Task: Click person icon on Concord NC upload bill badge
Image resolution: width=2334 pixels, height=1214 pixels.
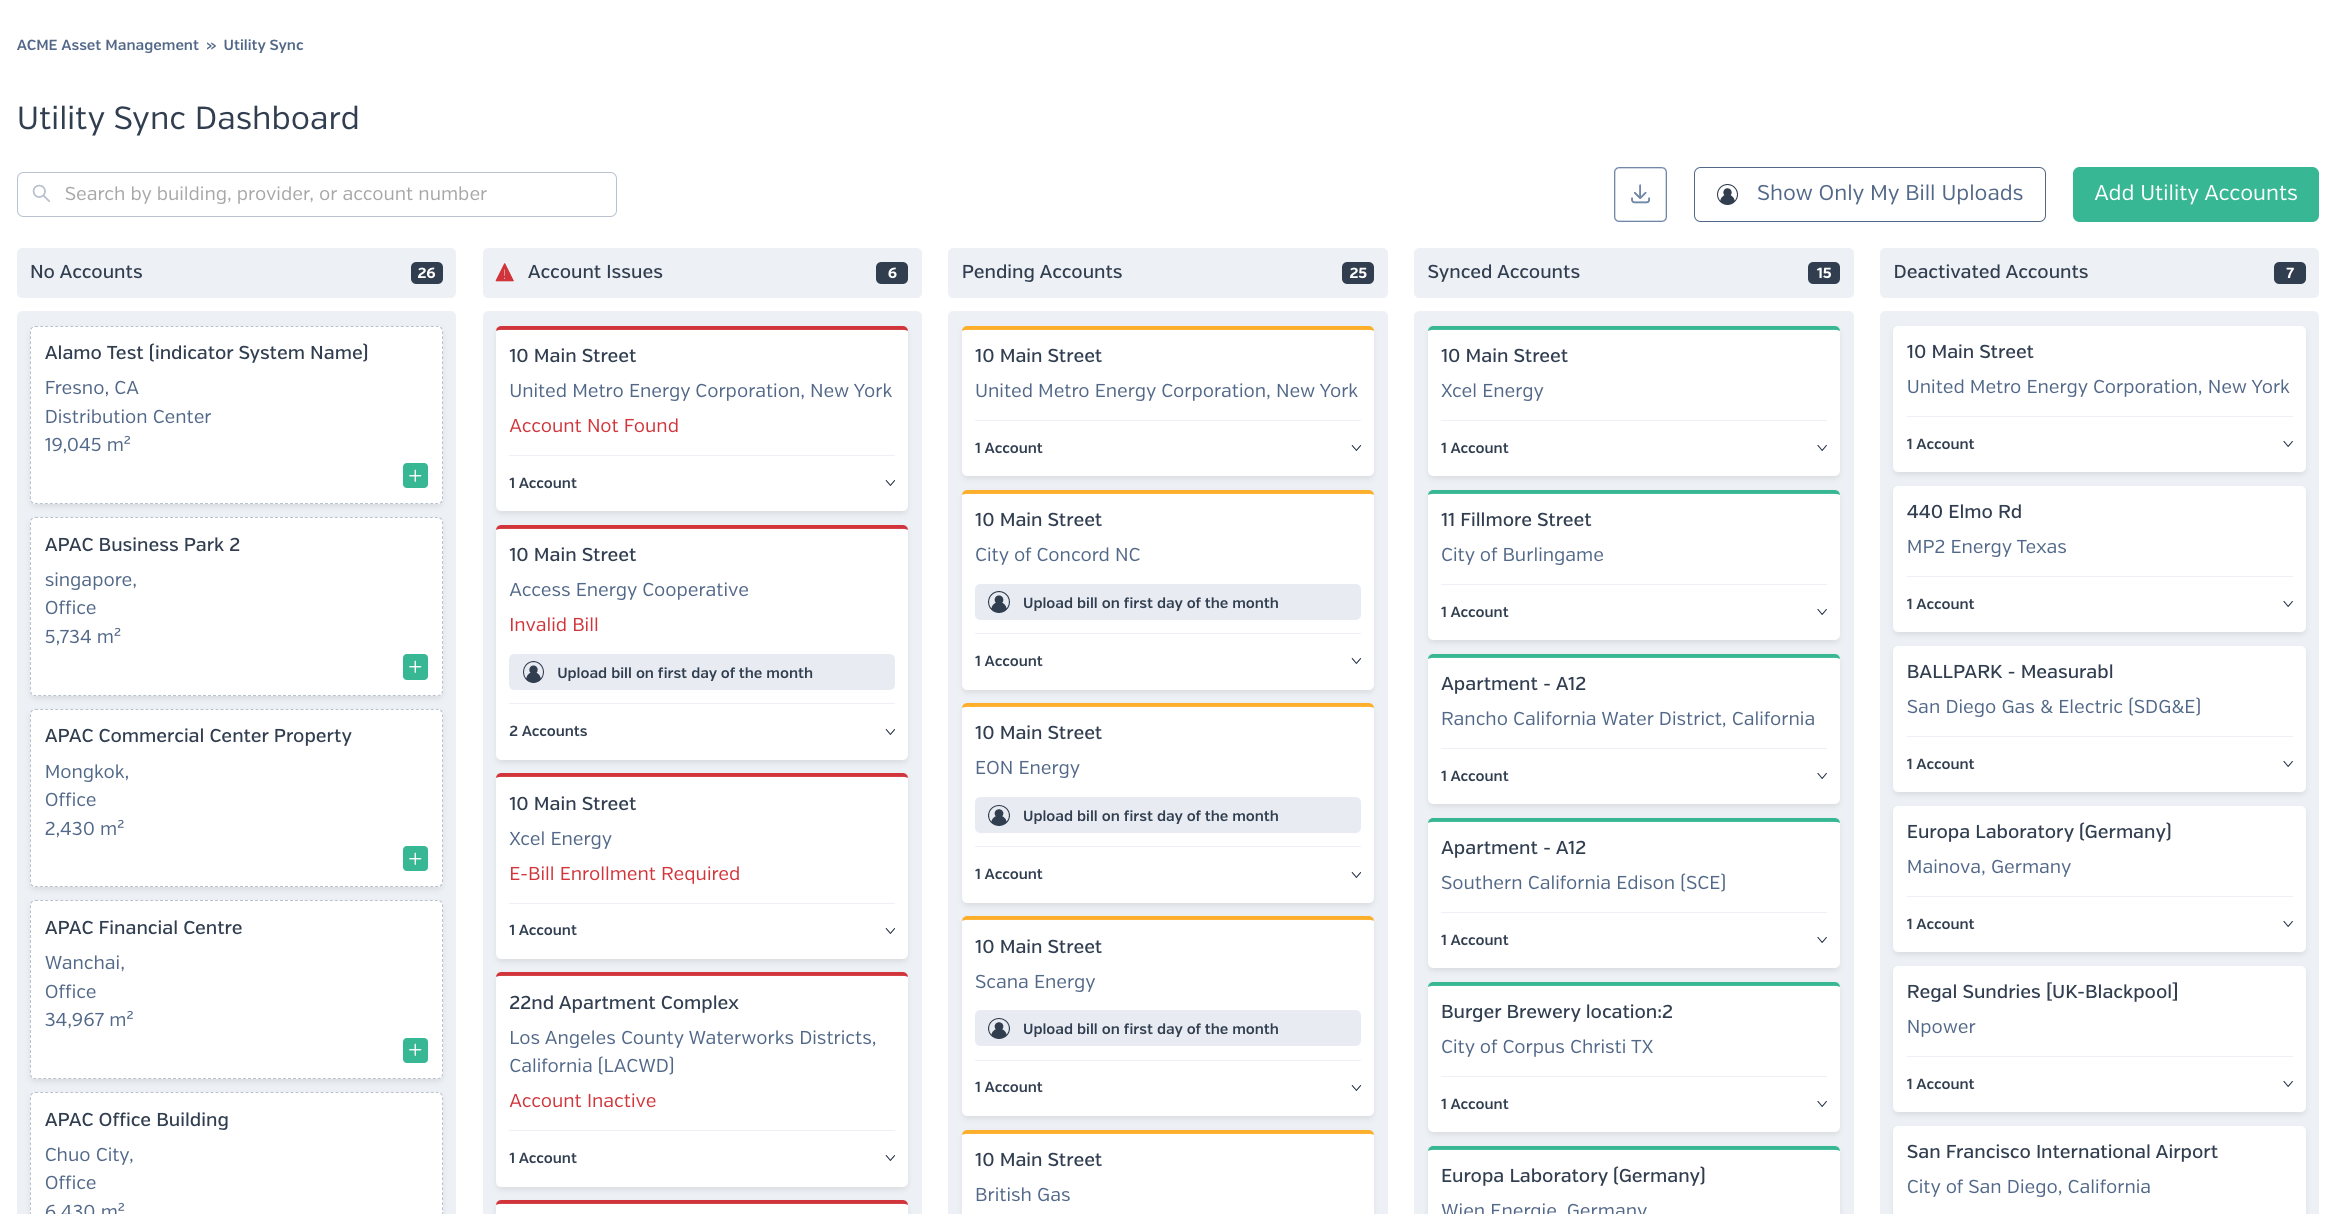Action: point(999,602)
